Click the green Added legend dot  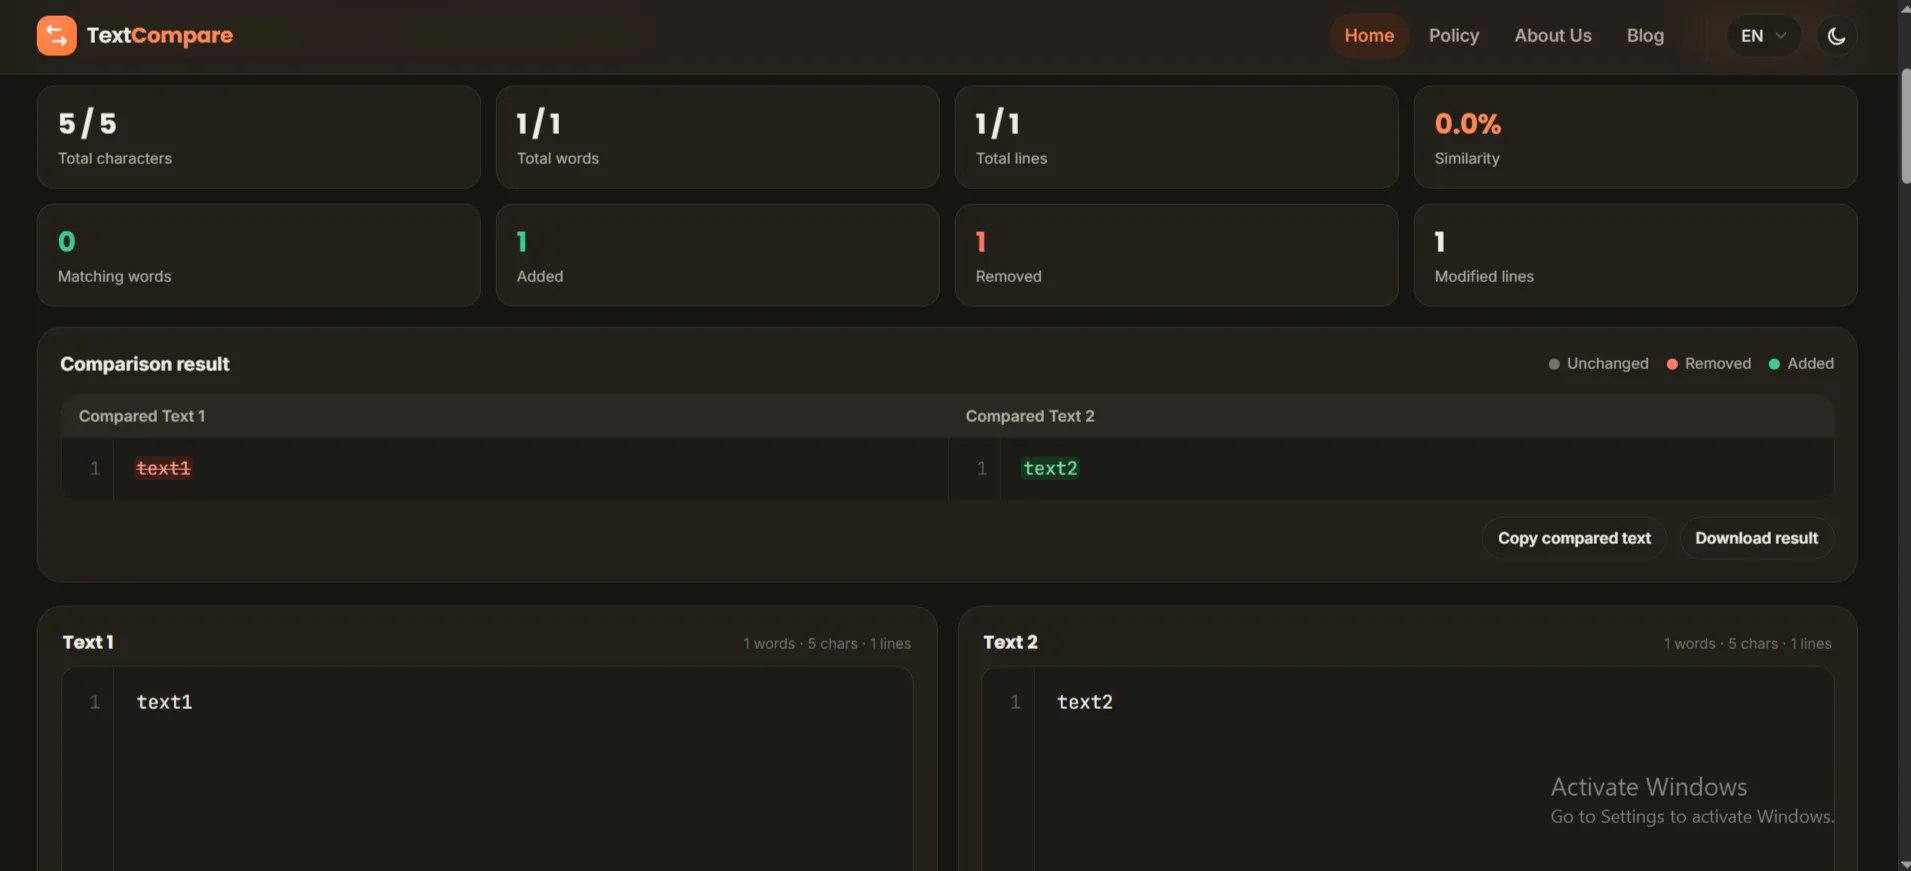[x=1774, y=364]
